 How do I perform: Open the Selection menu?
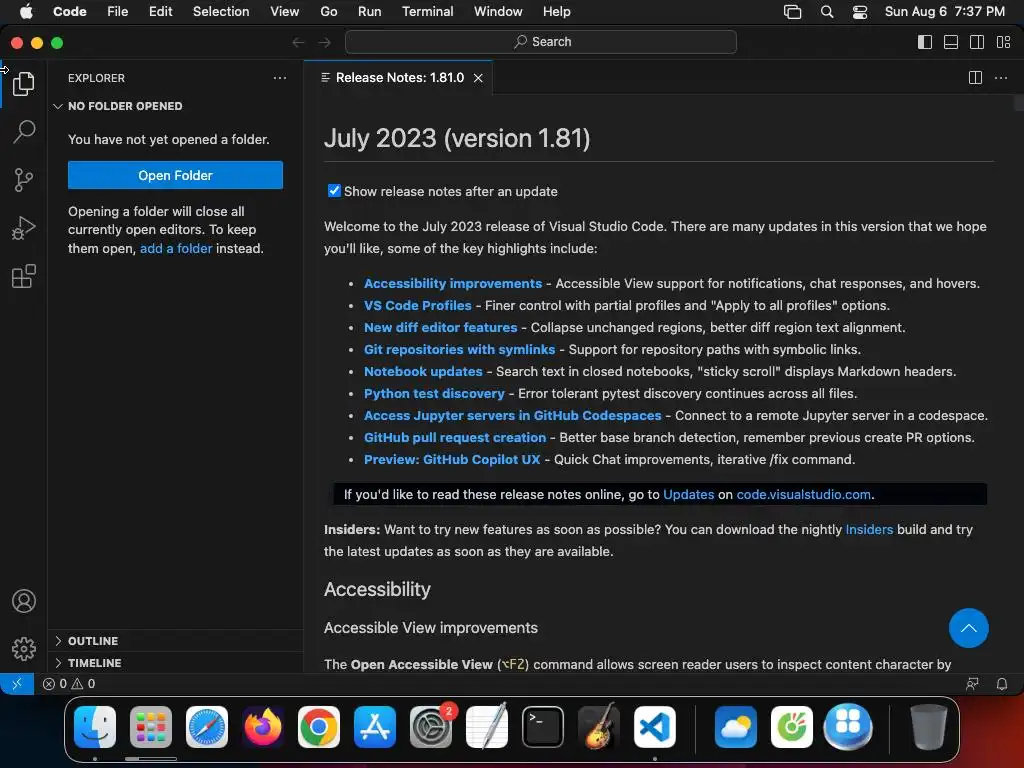coord(221,12)
